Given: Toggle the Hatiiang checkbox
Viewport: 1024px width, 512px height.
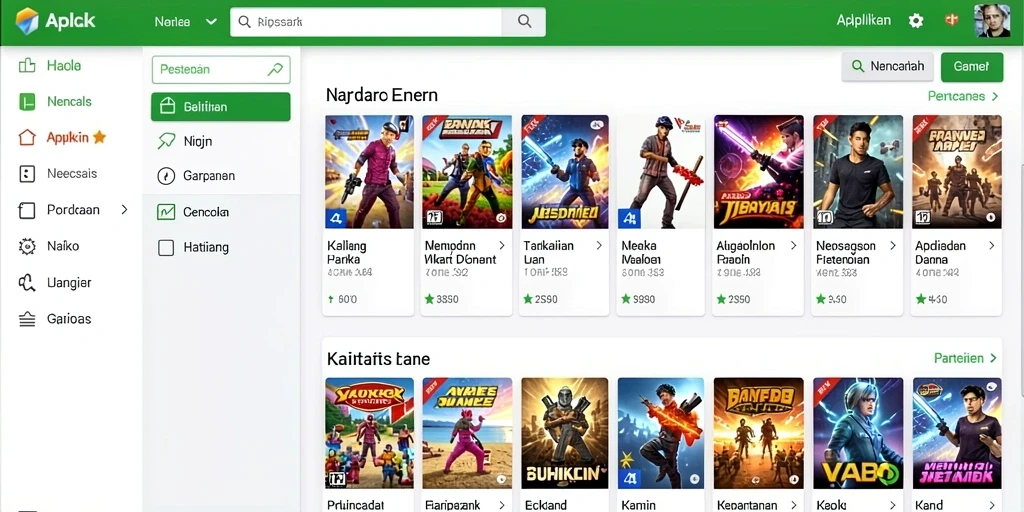Looking at the screenshot, I should point(167,248).
